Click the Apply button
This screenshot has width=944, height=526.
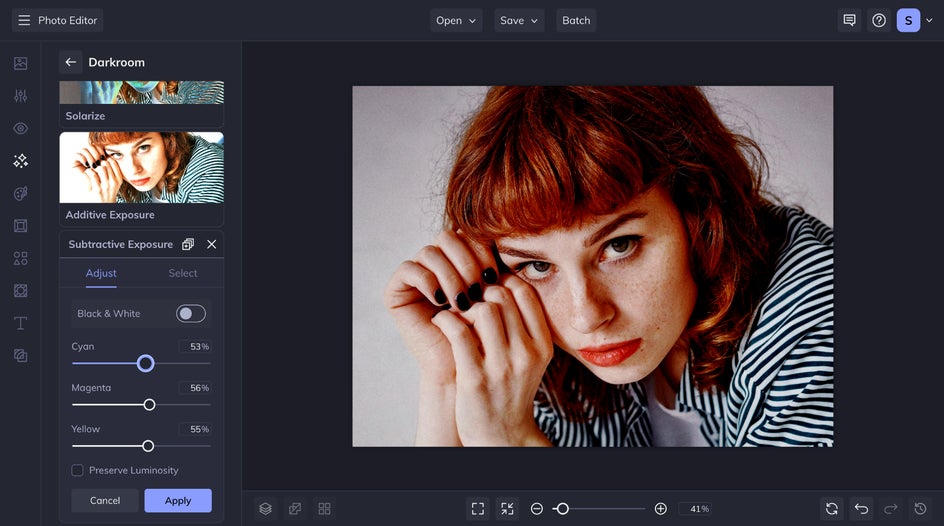point(177,501)
